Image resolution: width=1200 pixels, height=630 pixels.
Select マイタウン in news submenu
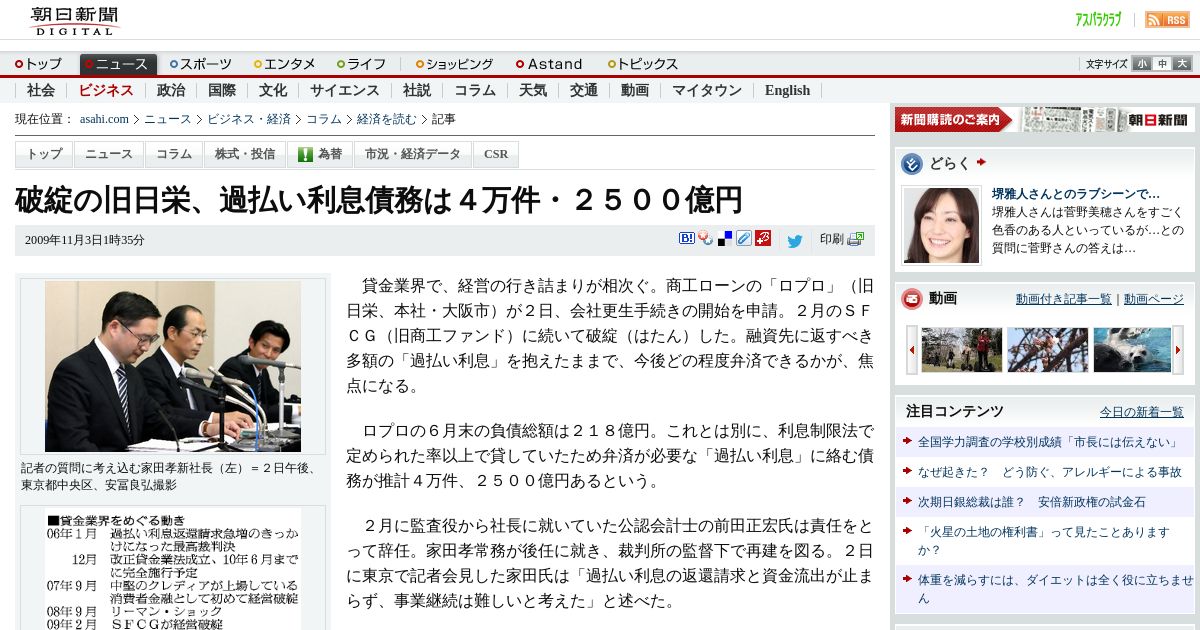(707, 90)
